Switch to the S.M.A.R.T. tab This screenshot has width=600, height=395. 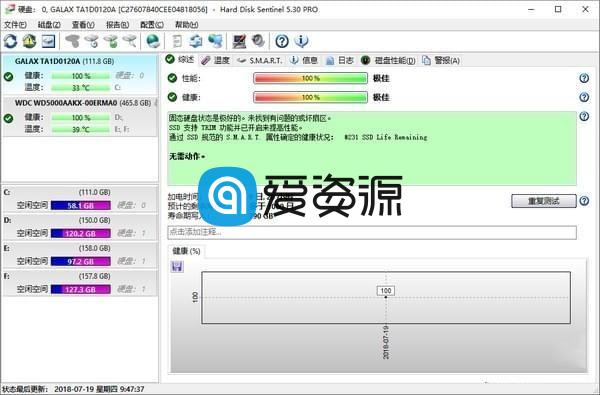coord(260,60)
